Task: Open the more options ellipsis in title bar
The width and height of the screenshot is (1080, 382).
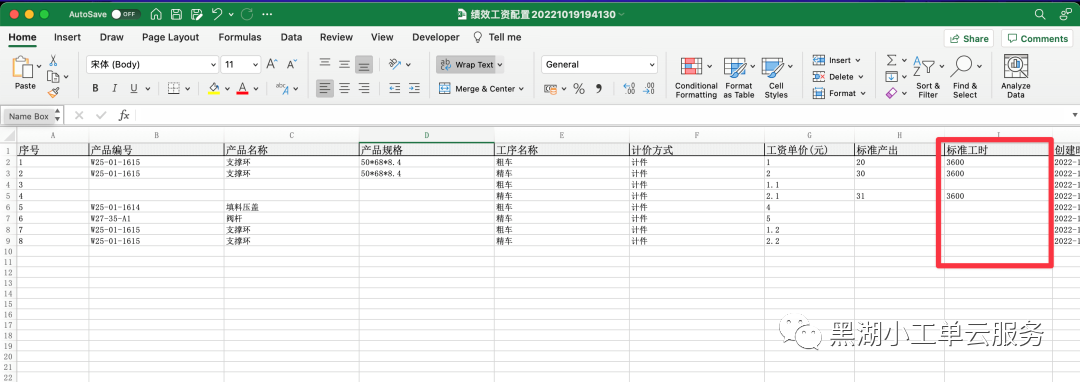Action: click(x=267, y=14)
